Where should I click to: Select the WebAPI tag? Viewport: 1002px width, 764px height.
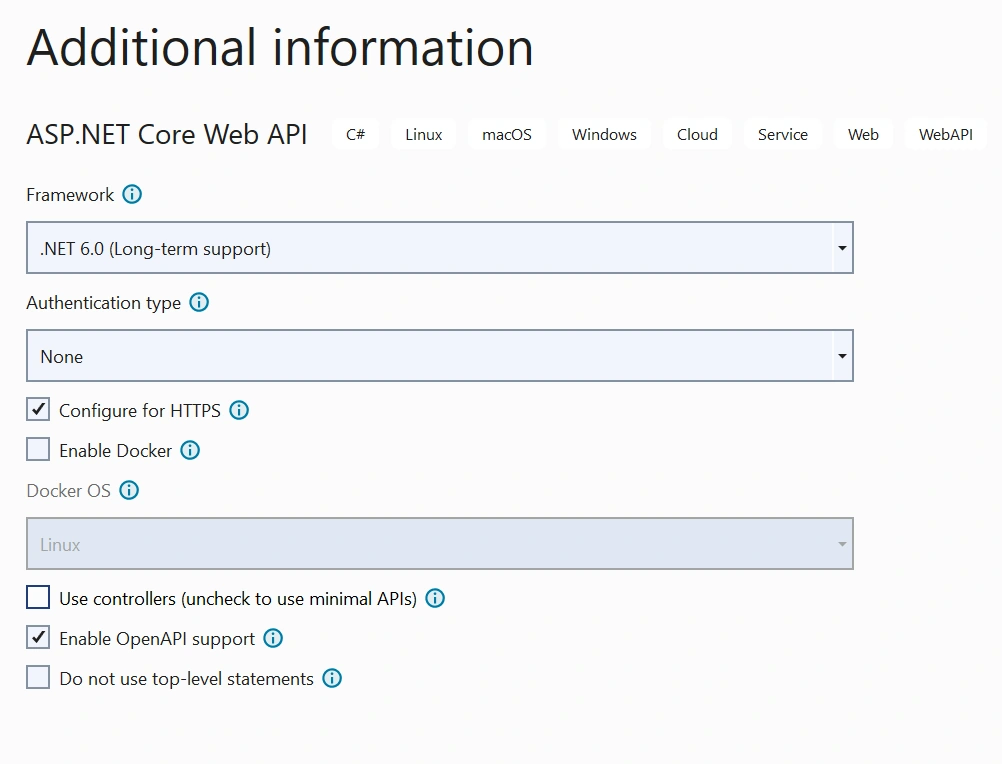point(946,134)
